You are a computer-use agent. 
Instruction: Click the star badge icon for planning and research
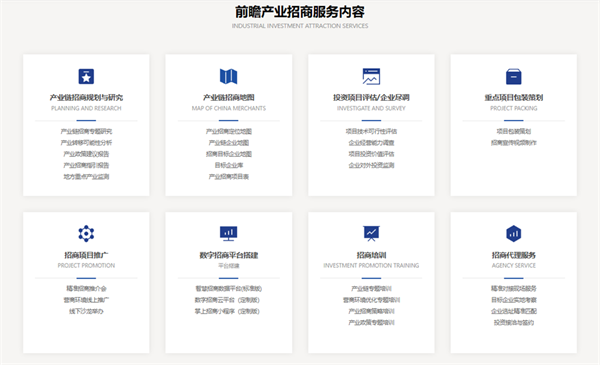[86, 77]
